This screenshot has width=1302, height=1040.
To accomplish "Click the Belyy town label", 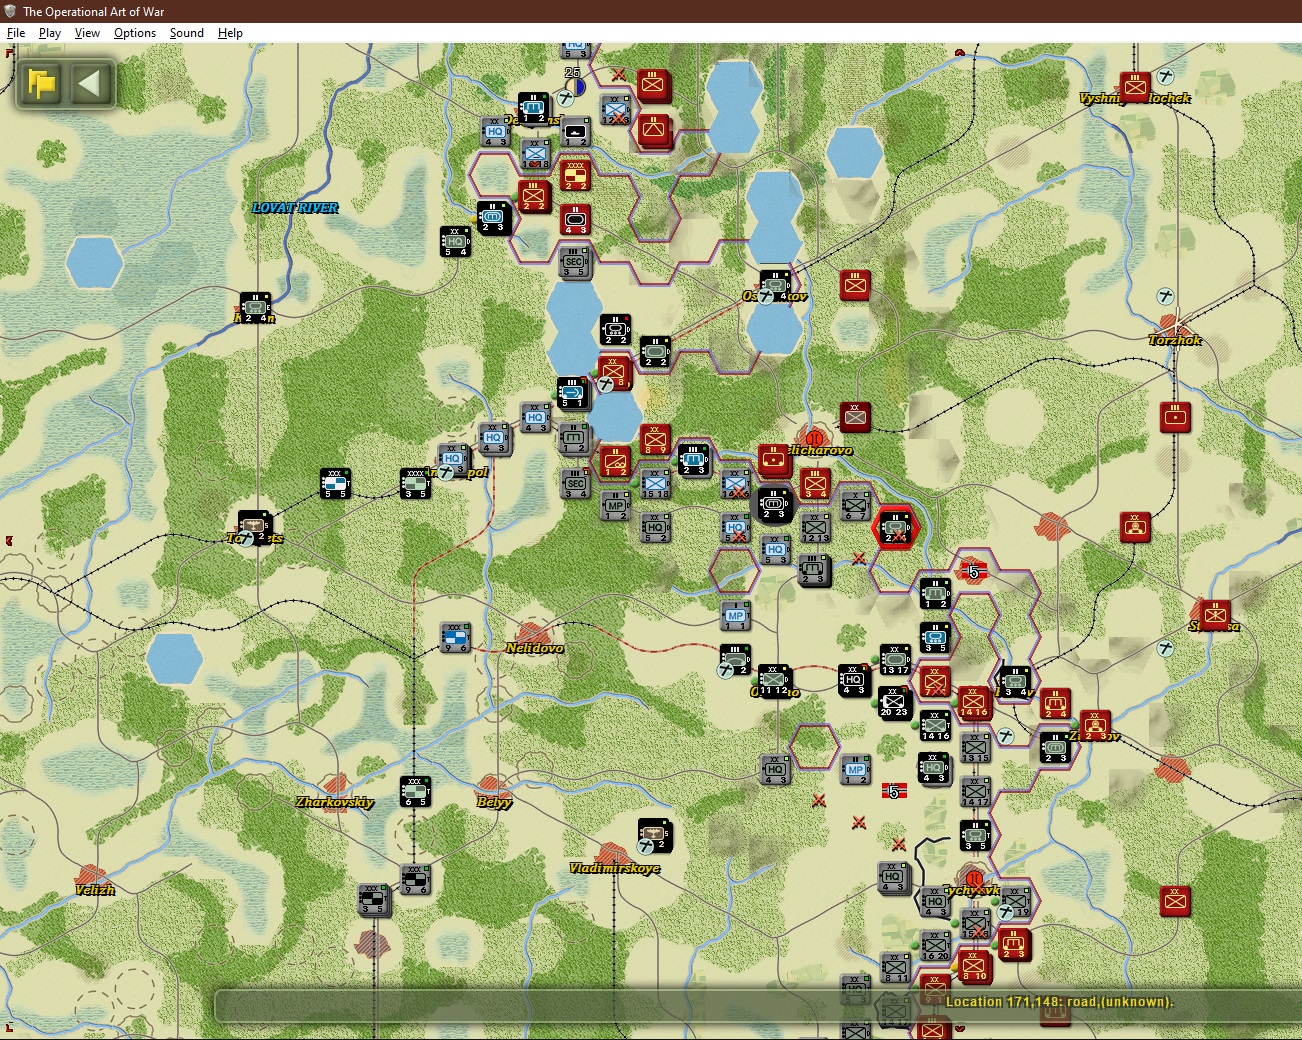I will 494,802.
